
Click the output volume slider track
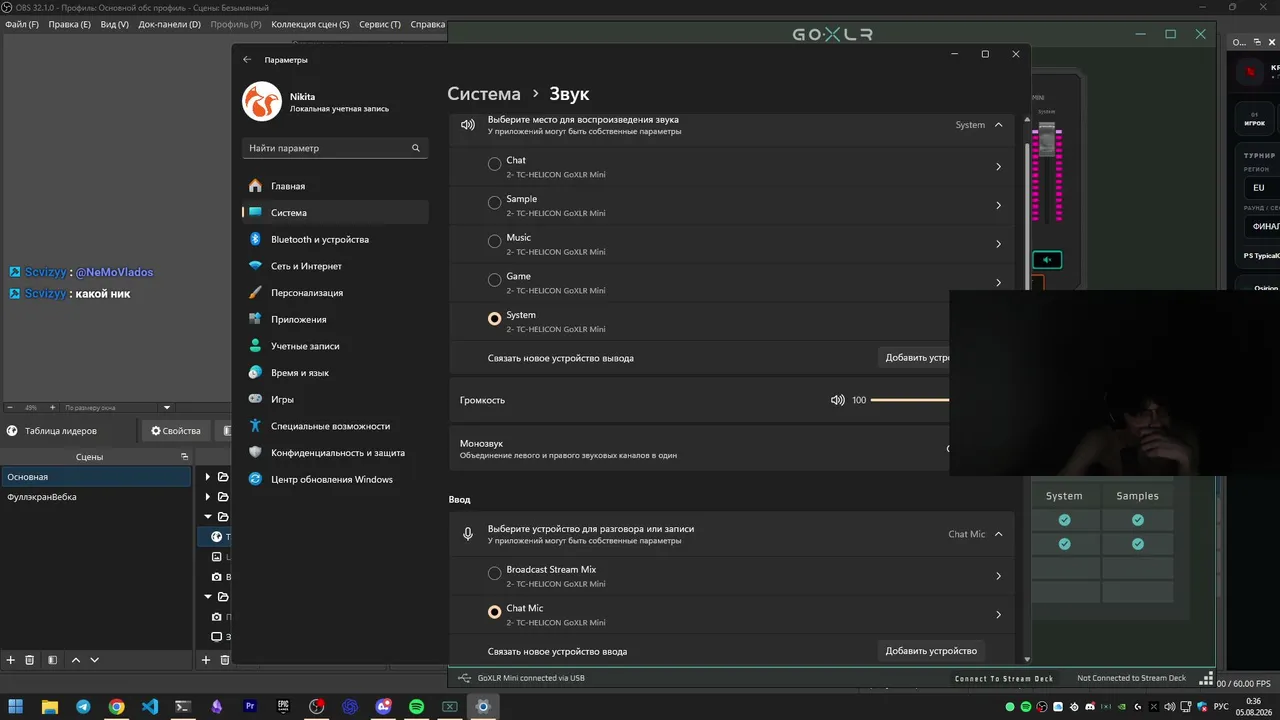[x=910, y=400]
